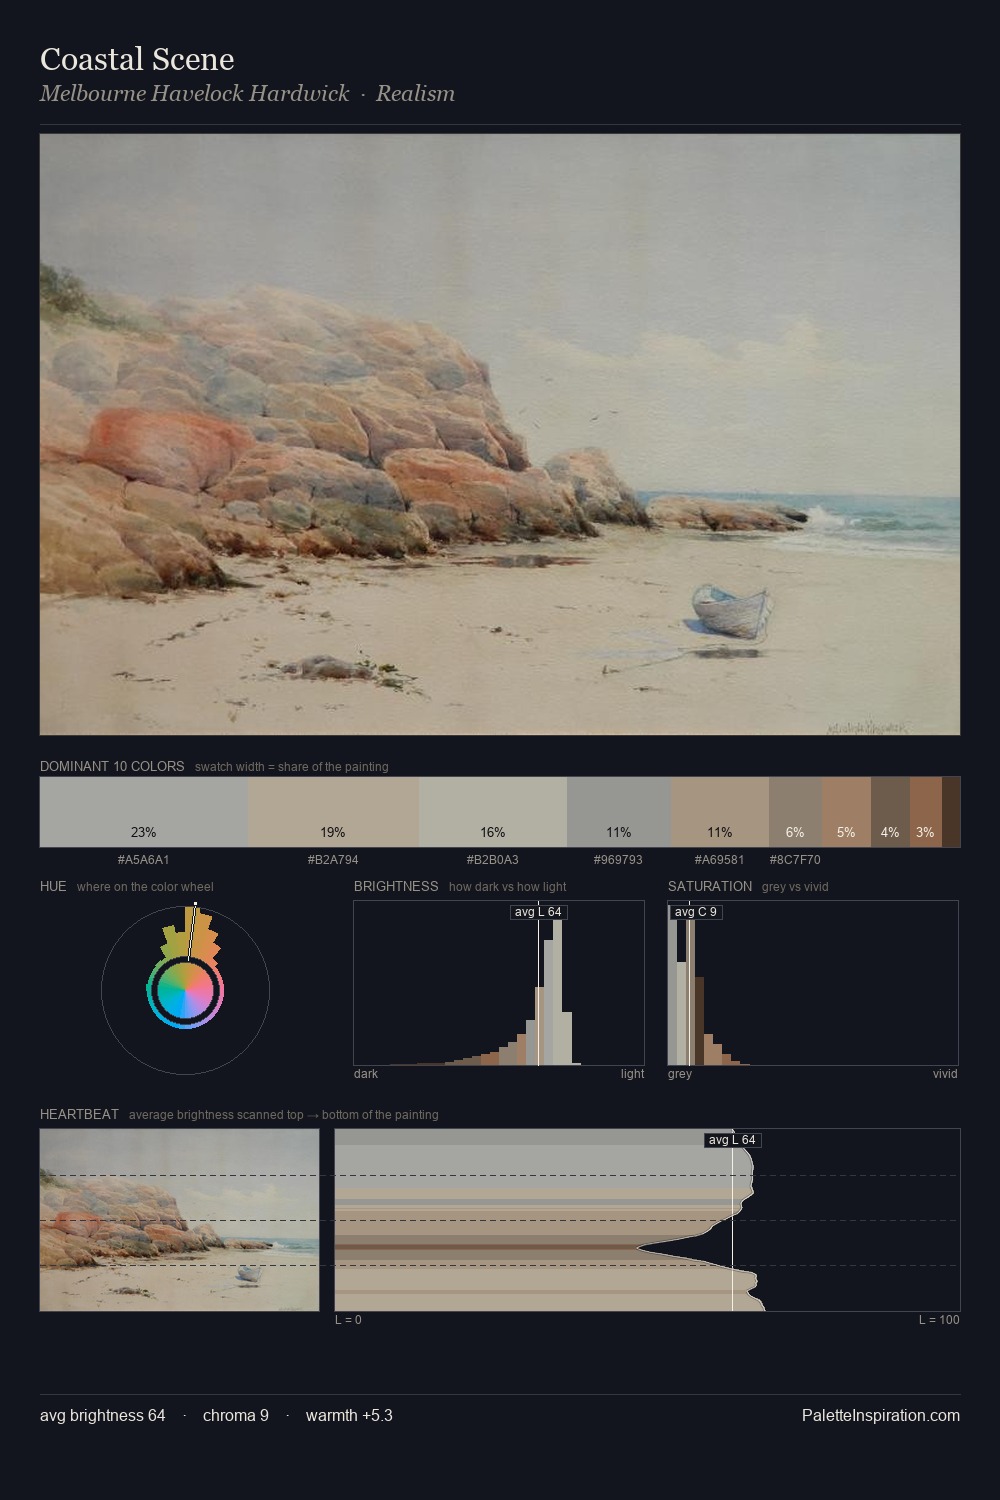Click the Coastal Scene title
This screenshot has height=1500, width=1000.
pos(137,60)
